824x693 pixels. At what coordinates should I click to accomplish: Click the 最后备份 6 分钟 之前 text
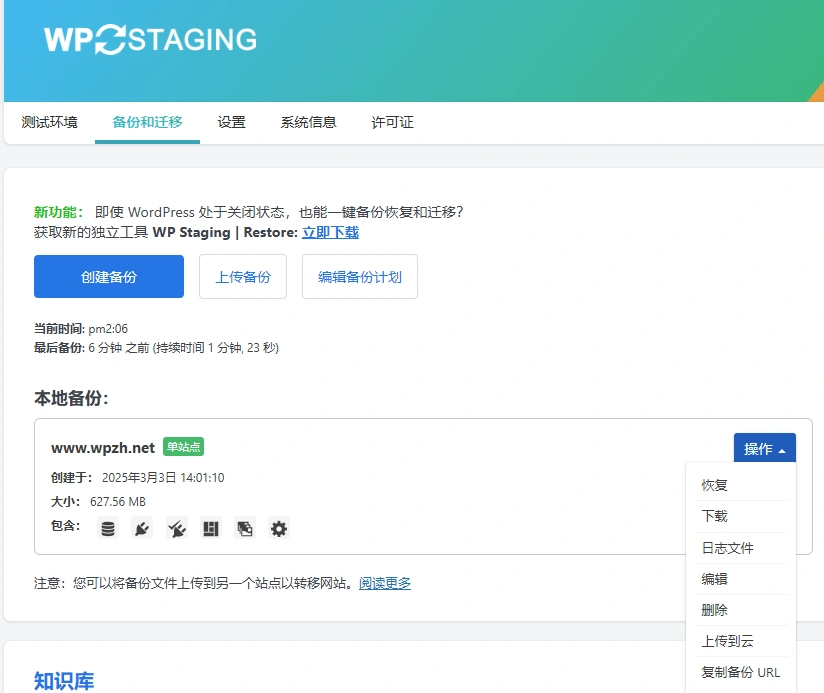coord(157,348)
